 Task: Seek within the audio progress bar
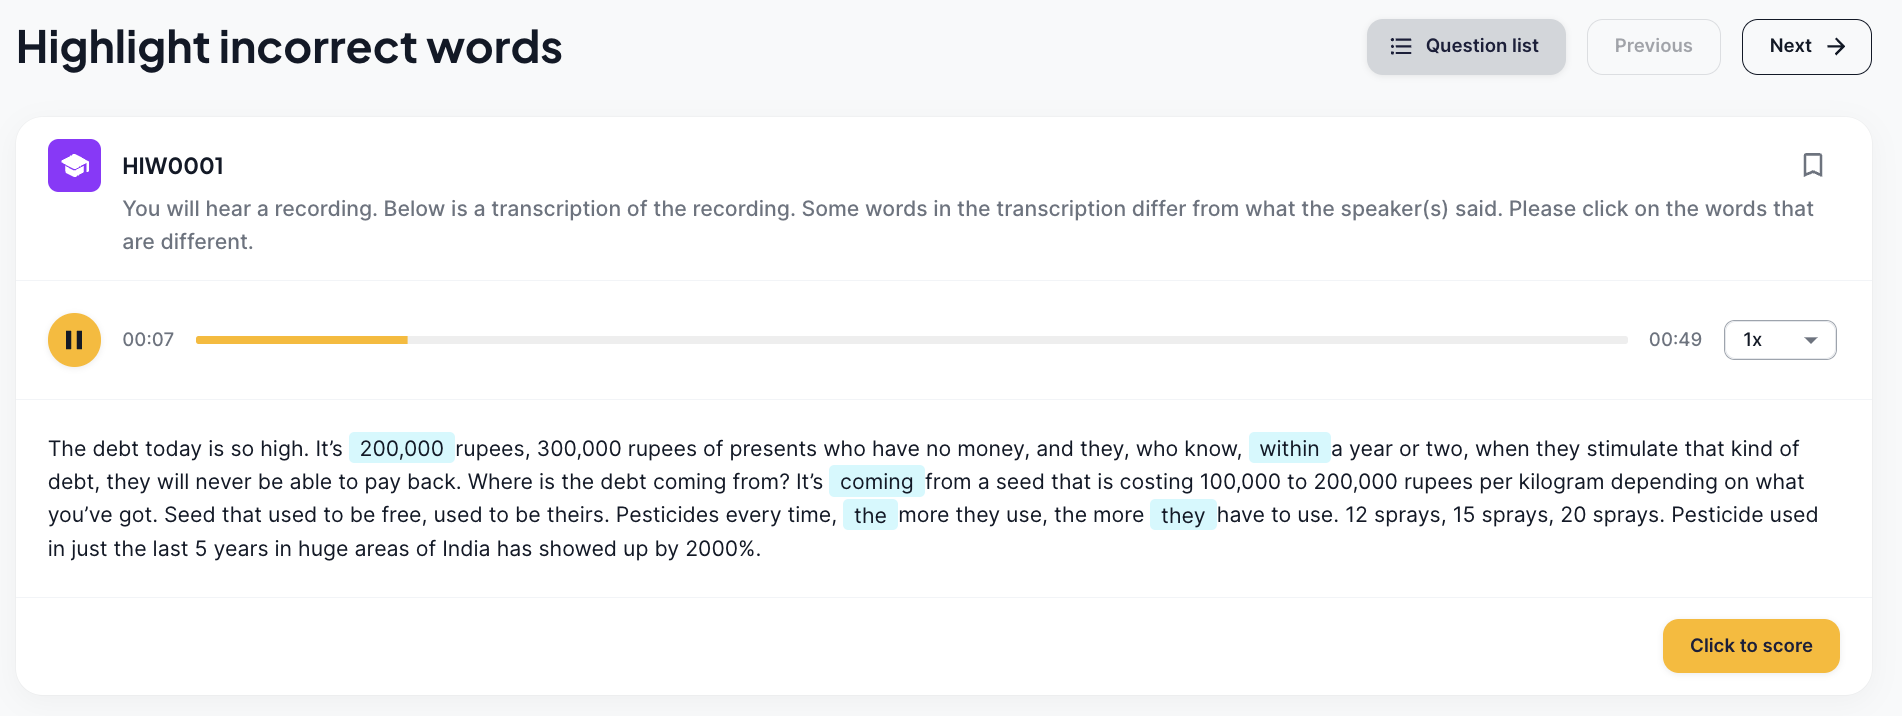911,340
